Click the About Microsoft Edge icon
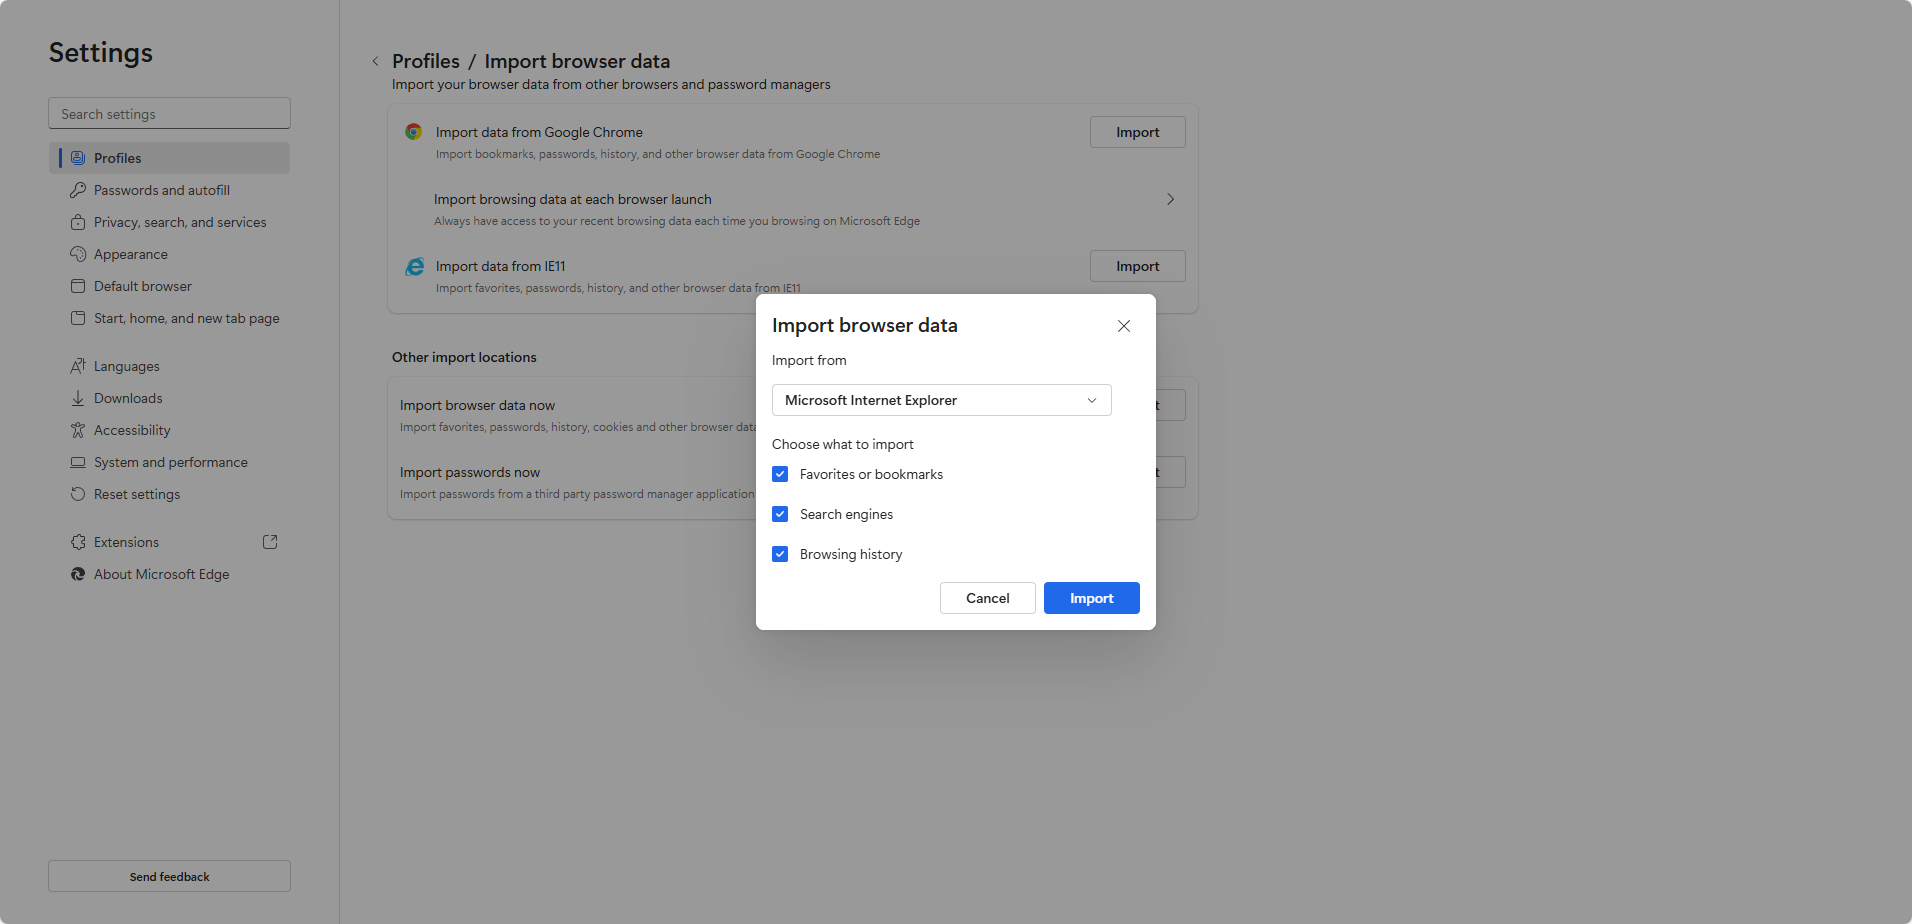 pos(78,574)
